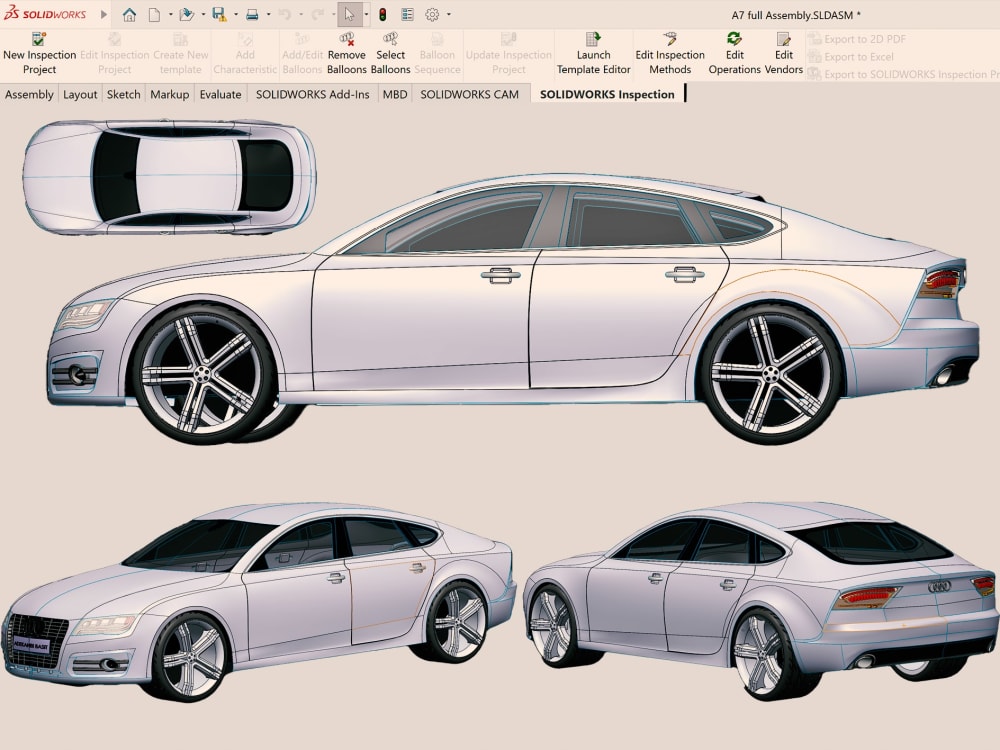Select the large side view car
The width and height of the screenshot is (1000, 750).
(x=513, y=308)
